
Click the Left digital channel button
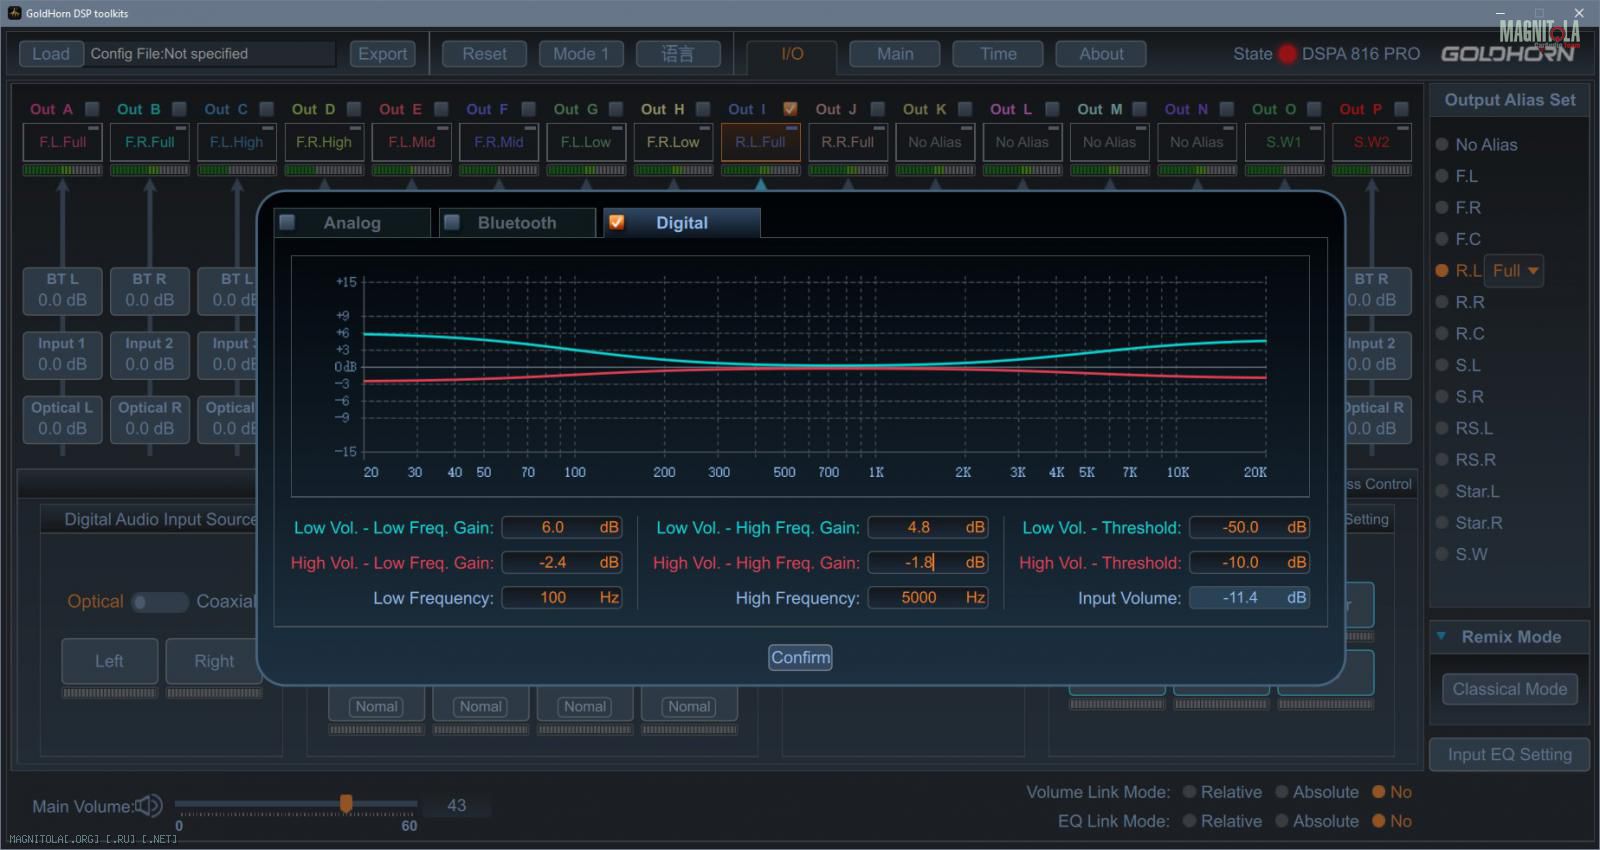pyautogui.click(x=109, y=661)
